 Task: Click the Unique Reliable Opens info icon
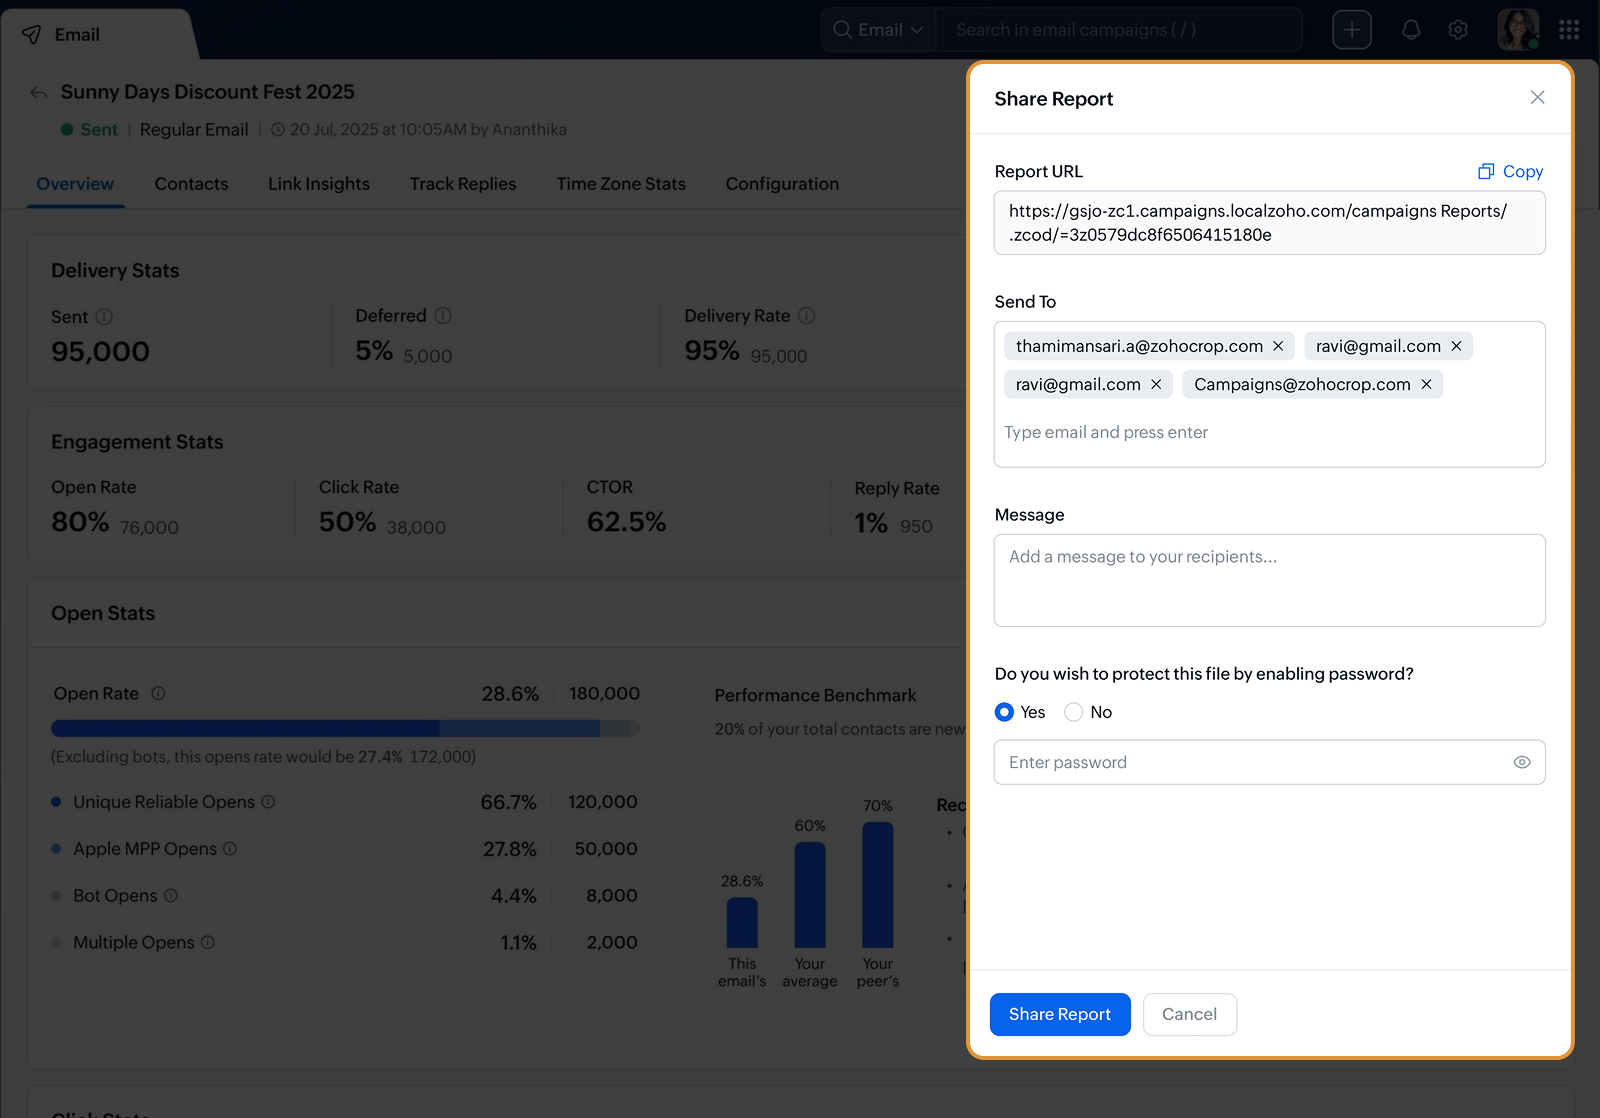click(268, 802)
